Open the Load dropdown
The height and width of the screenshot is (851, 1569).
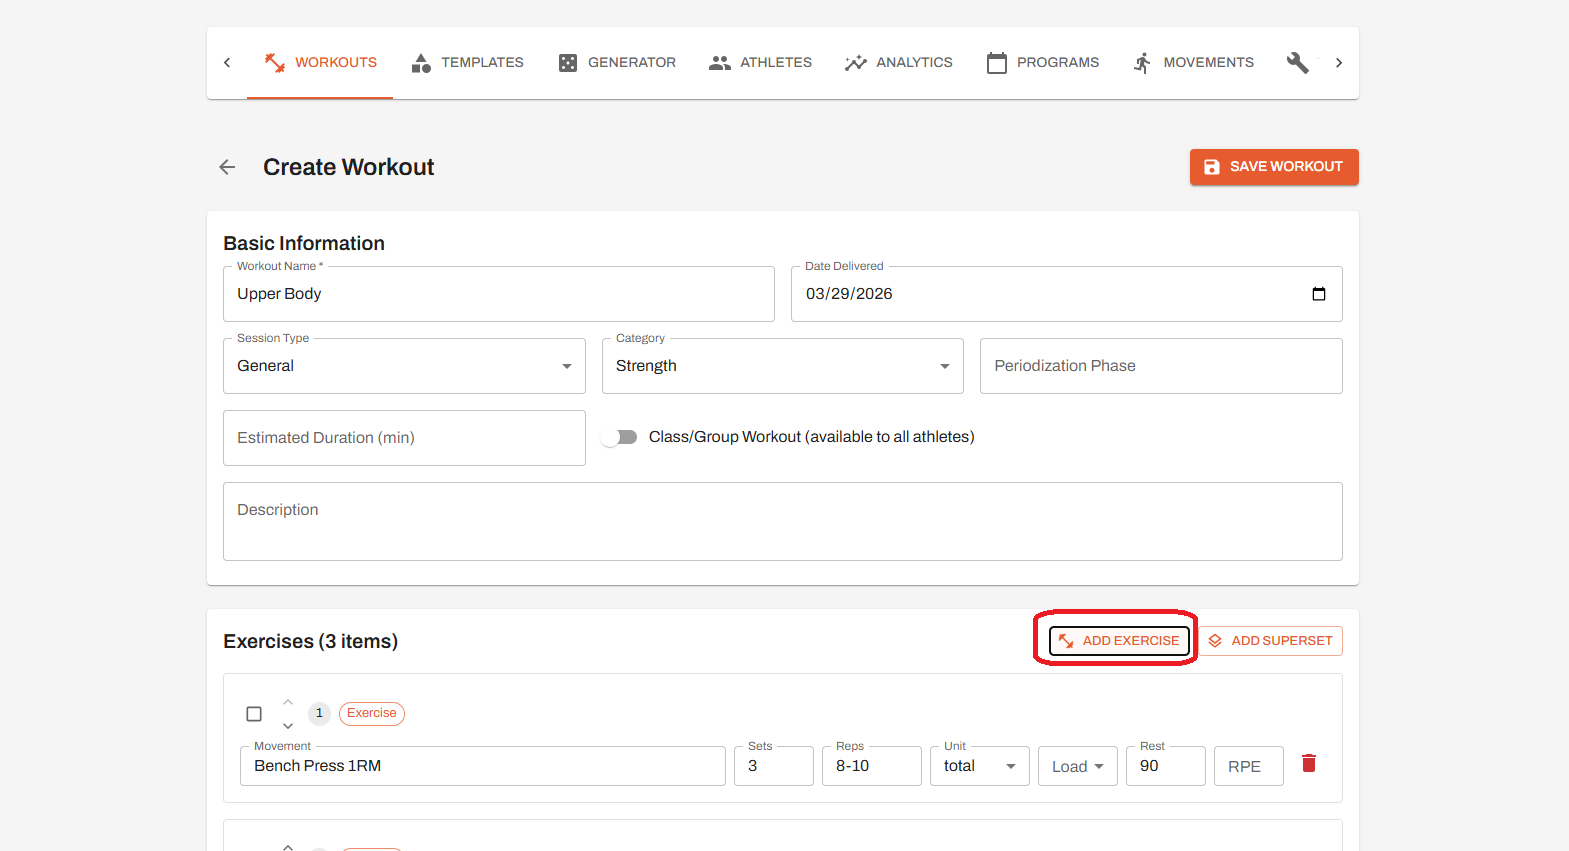(x=1077, y=766)
